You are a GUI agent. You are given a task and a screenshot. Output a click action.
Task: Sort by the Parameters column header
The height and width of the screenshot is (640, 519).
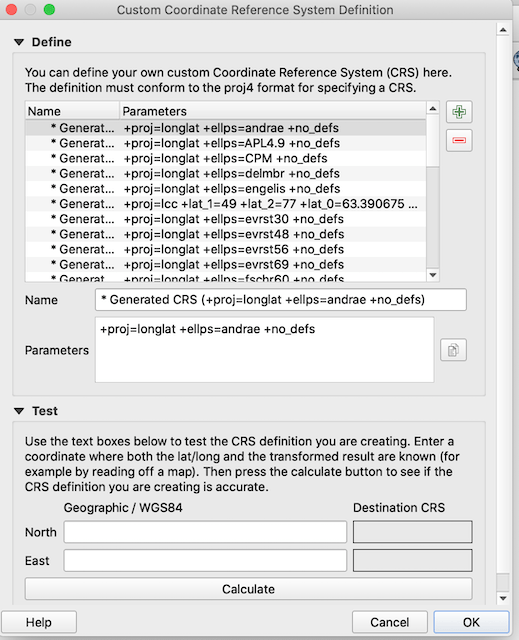click(273, 111)
